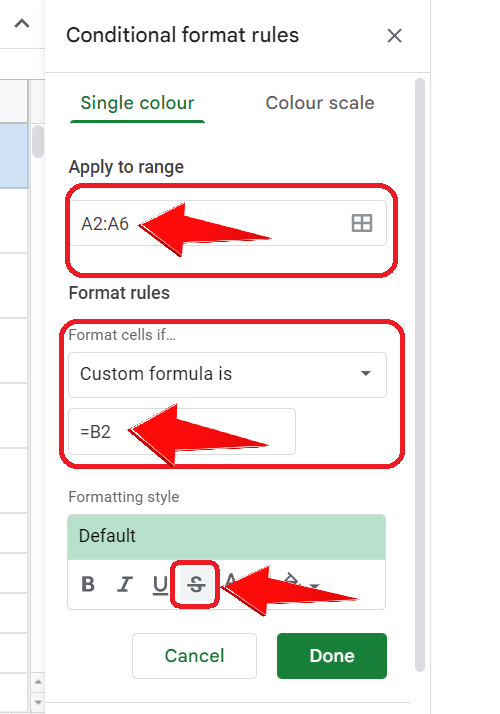This screenshot has width=500, height=714.
Task: Switch to the Single colour tab
Action: tap(137, 103)
